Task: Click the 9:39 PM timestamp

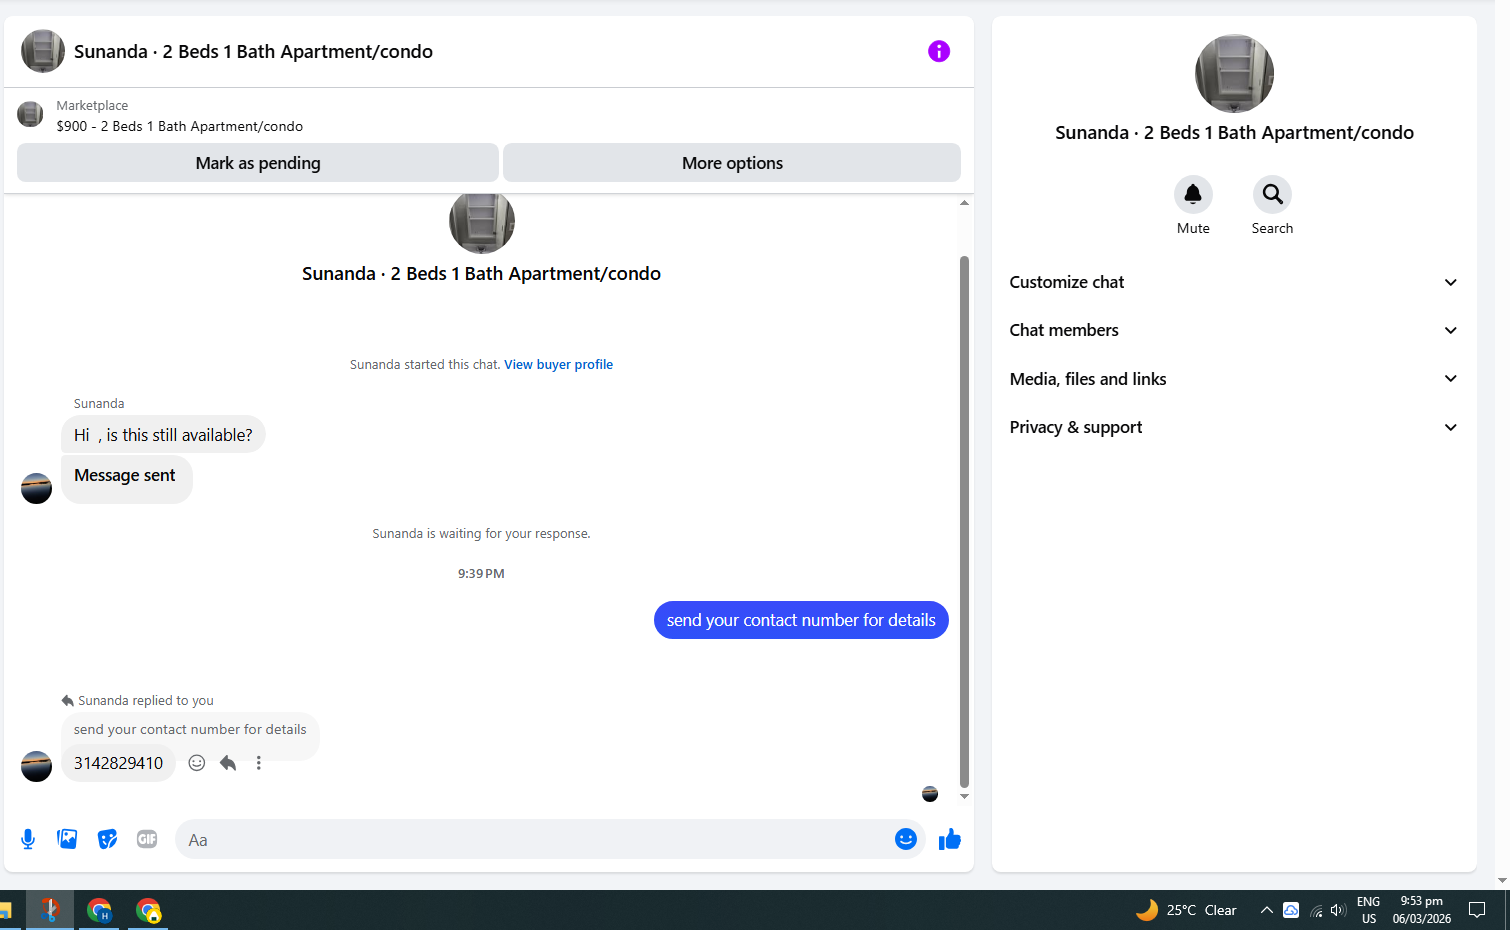Action: (x=481, y=574)
